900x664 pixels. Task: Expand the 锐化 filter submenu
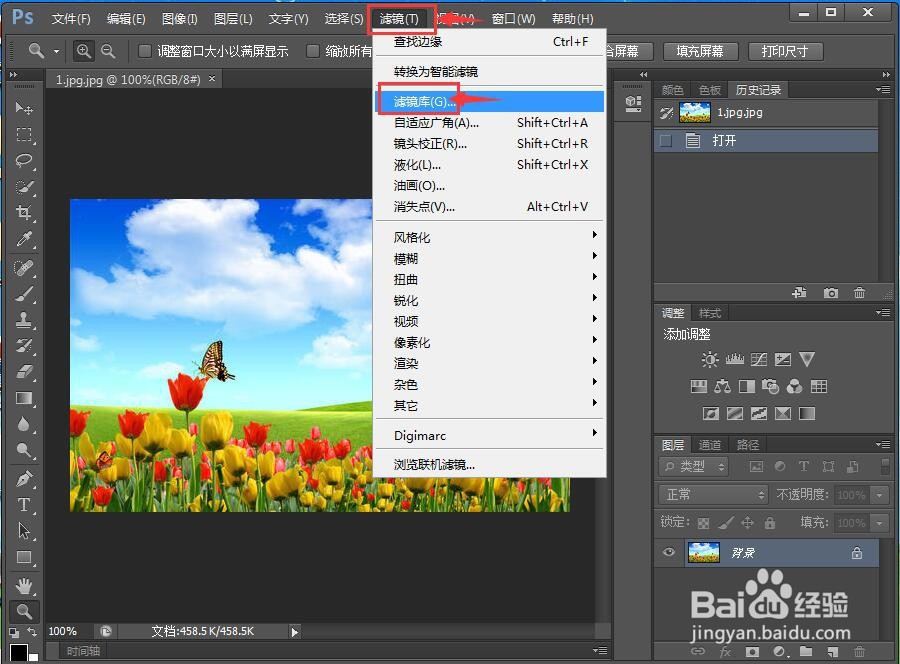coord(490,300)
